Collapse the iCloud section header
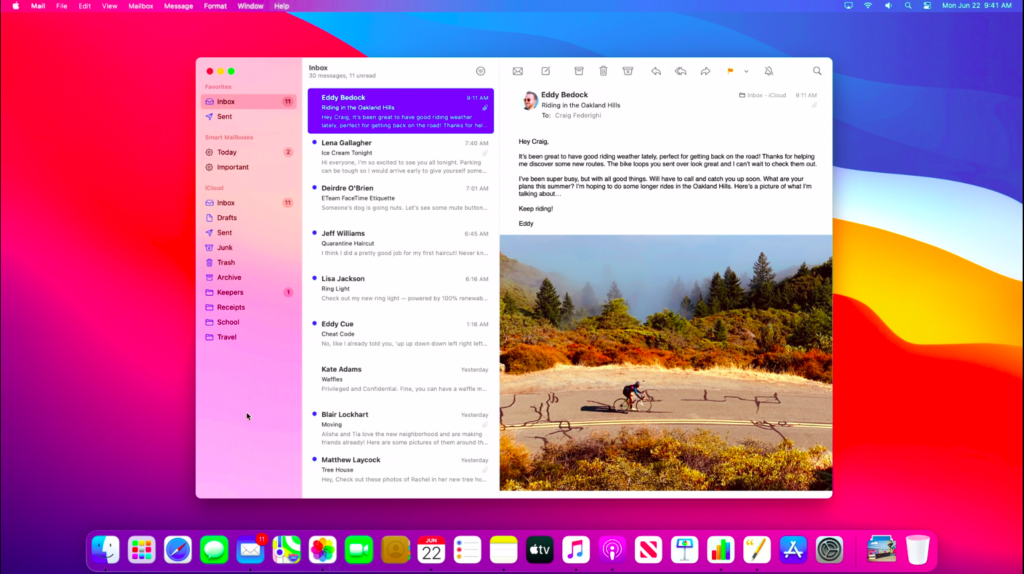The width and height of the screenshot is (1024, 574). click(x=214, y=188)
